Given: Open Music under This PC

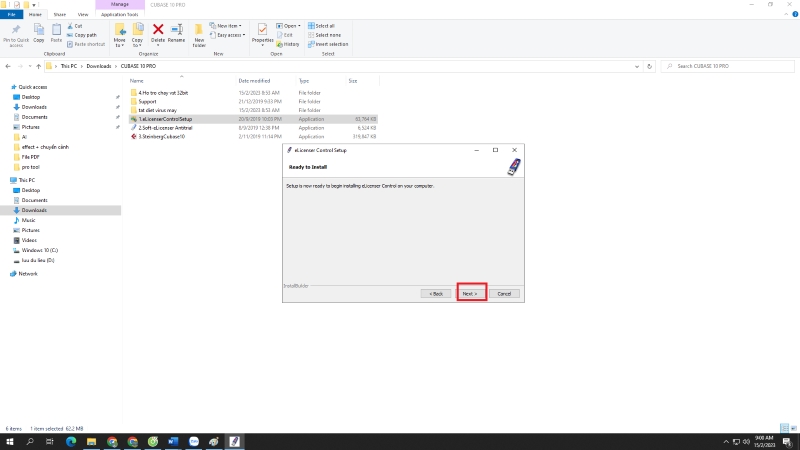Looking at the screenshot, I should [28, 220].
